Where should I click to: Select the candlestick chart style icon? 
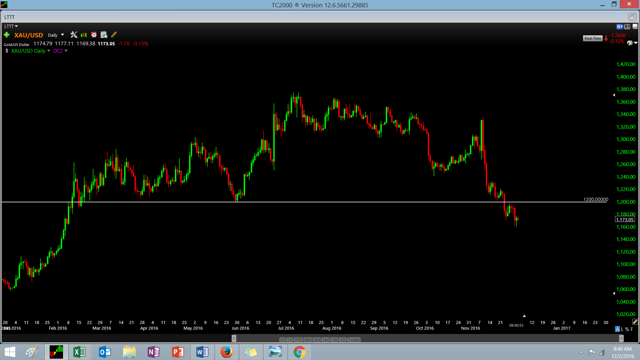click(x=84, y=35)
